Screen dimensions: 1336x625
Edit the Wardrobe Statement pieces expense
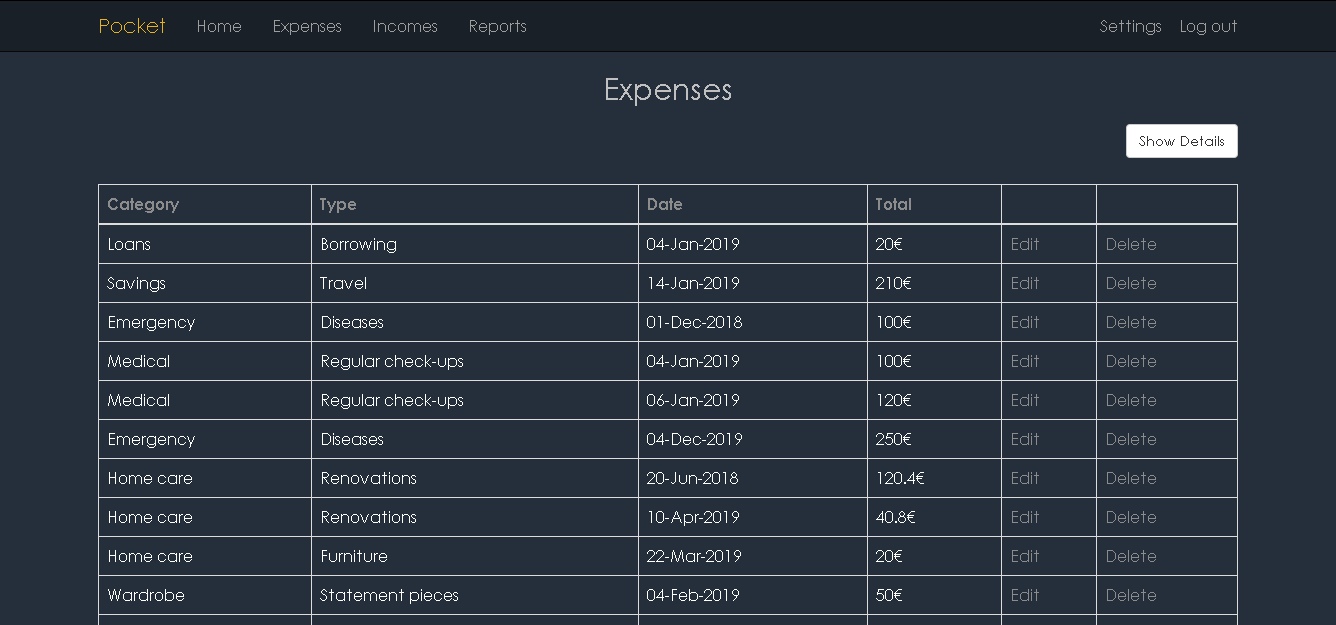(x=1025, y=595)
